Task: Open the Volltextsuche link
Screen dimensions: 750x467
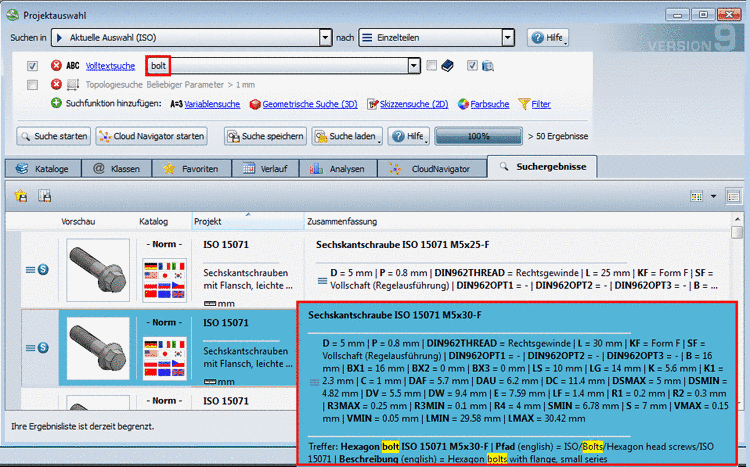Action: pos(110,66)
